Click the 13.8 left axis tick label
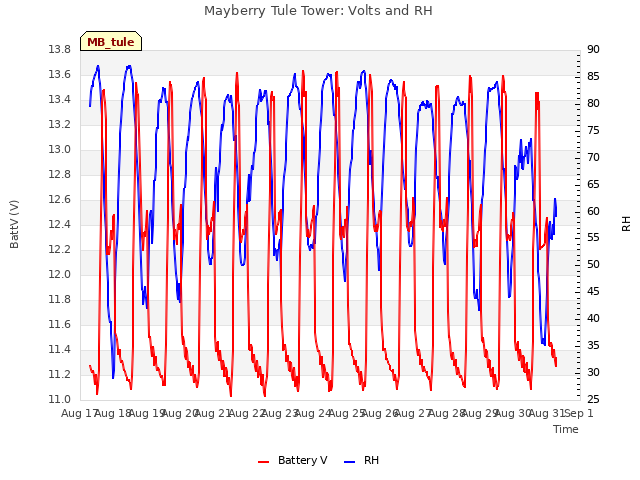The width and height of the screenshot is (640, 480). coord(60,49)
